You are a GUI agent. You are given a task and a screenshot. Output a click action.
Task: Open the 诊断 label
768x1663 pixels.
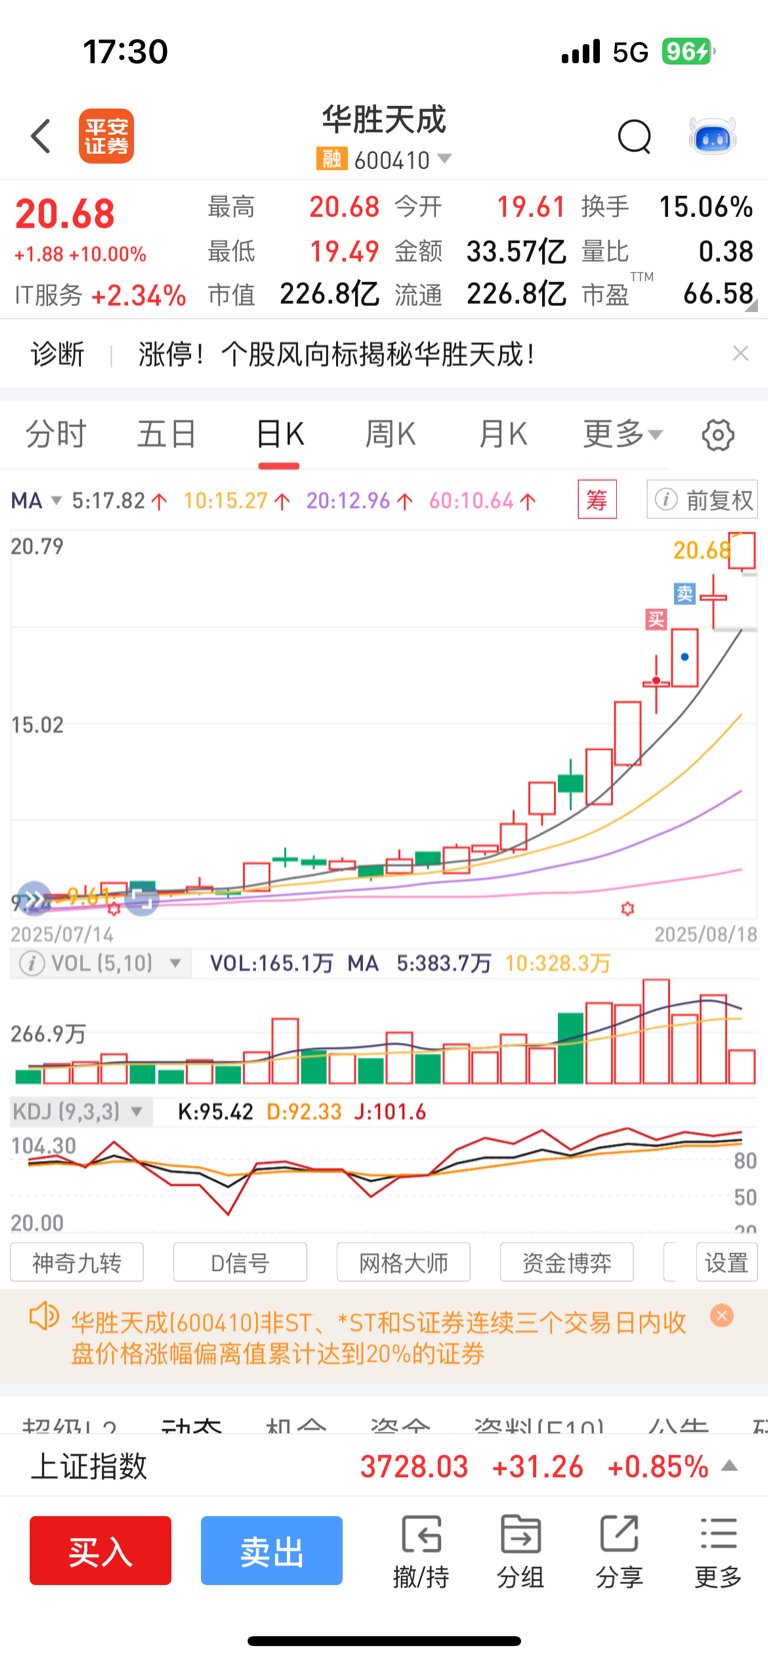click(x=57, y=354)
